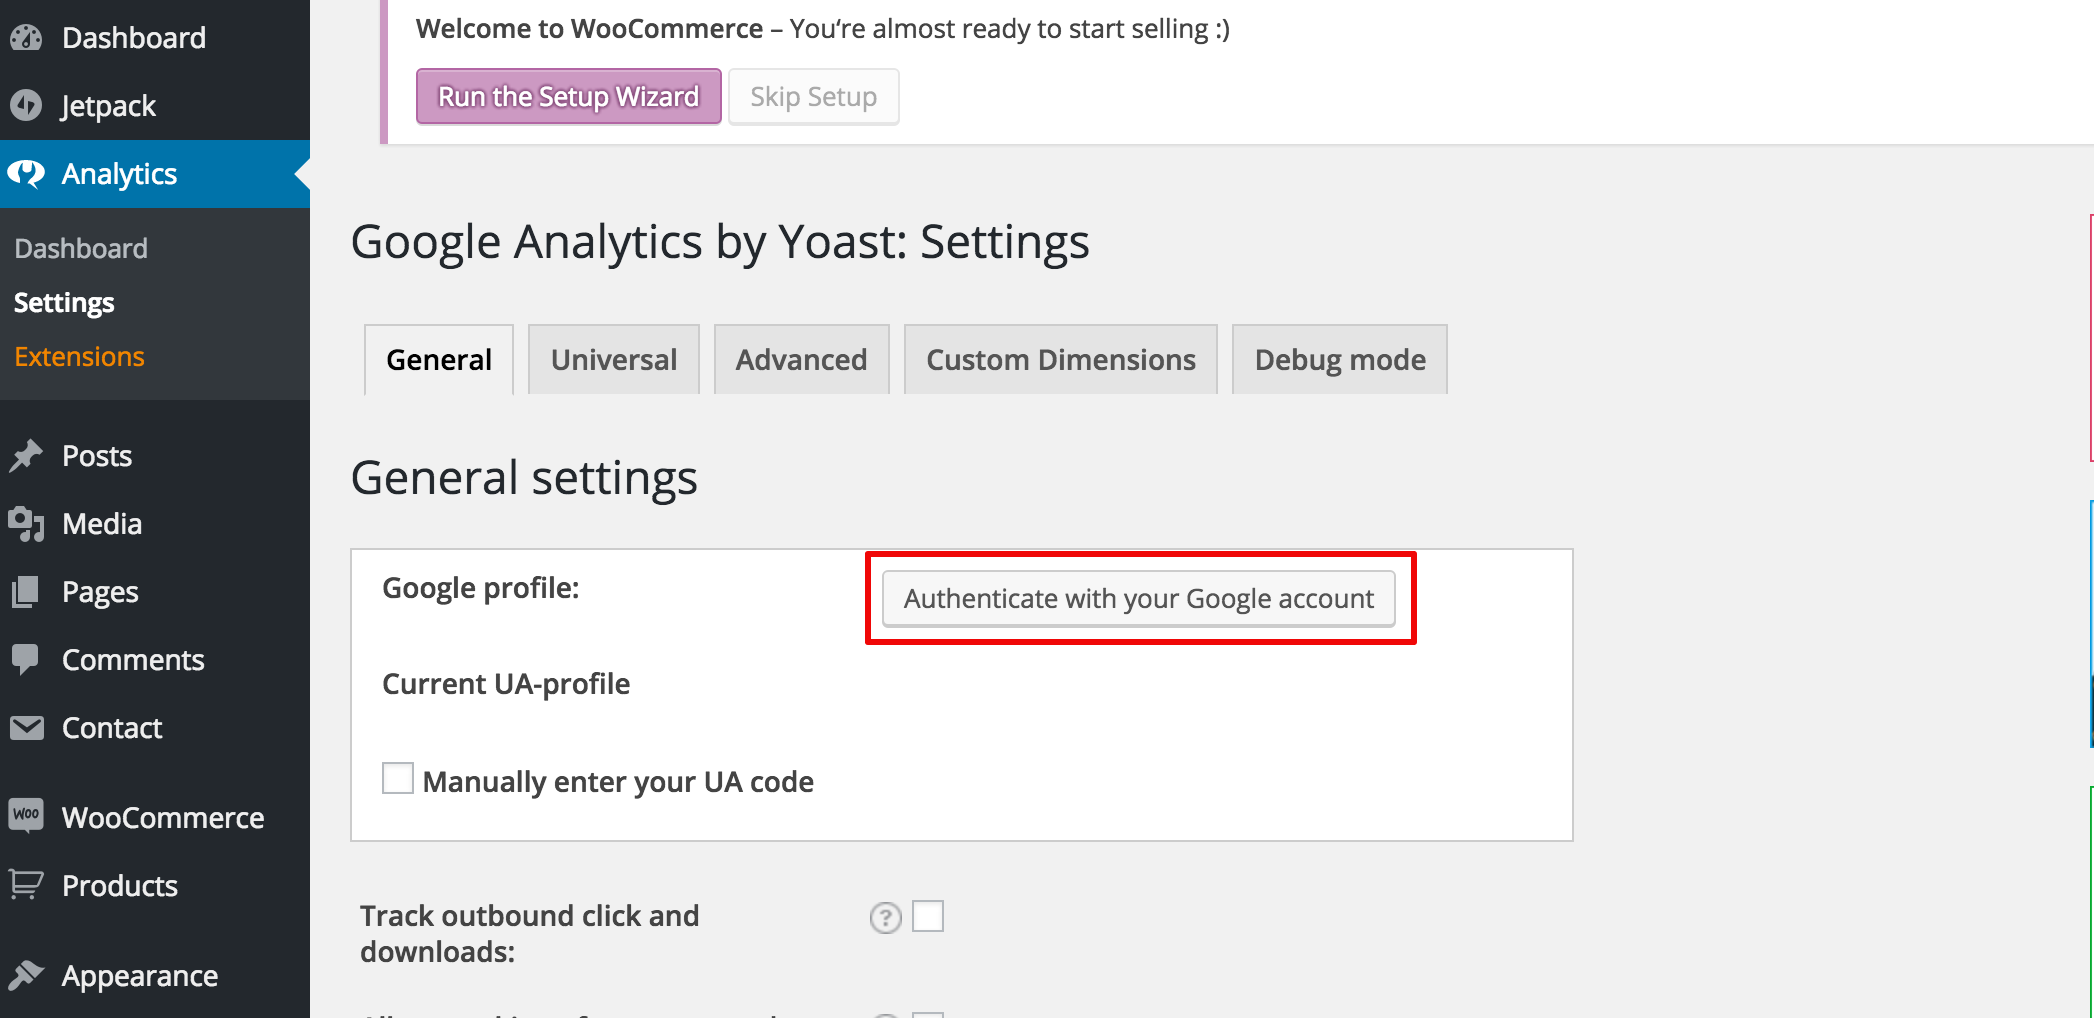Run the Setup Wizard for WooCommerce

[569, 96]
